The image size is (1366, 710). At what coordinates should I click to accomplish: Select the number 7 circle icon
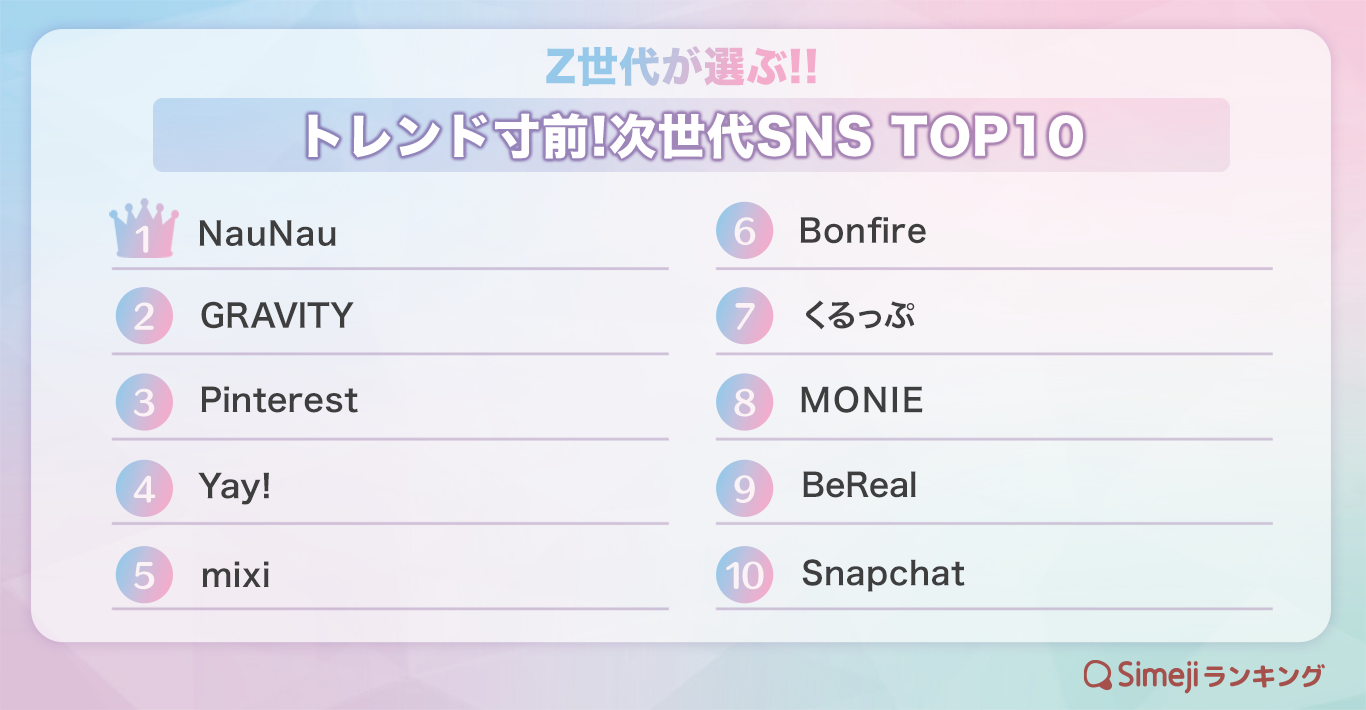click(x=745, y=316)
